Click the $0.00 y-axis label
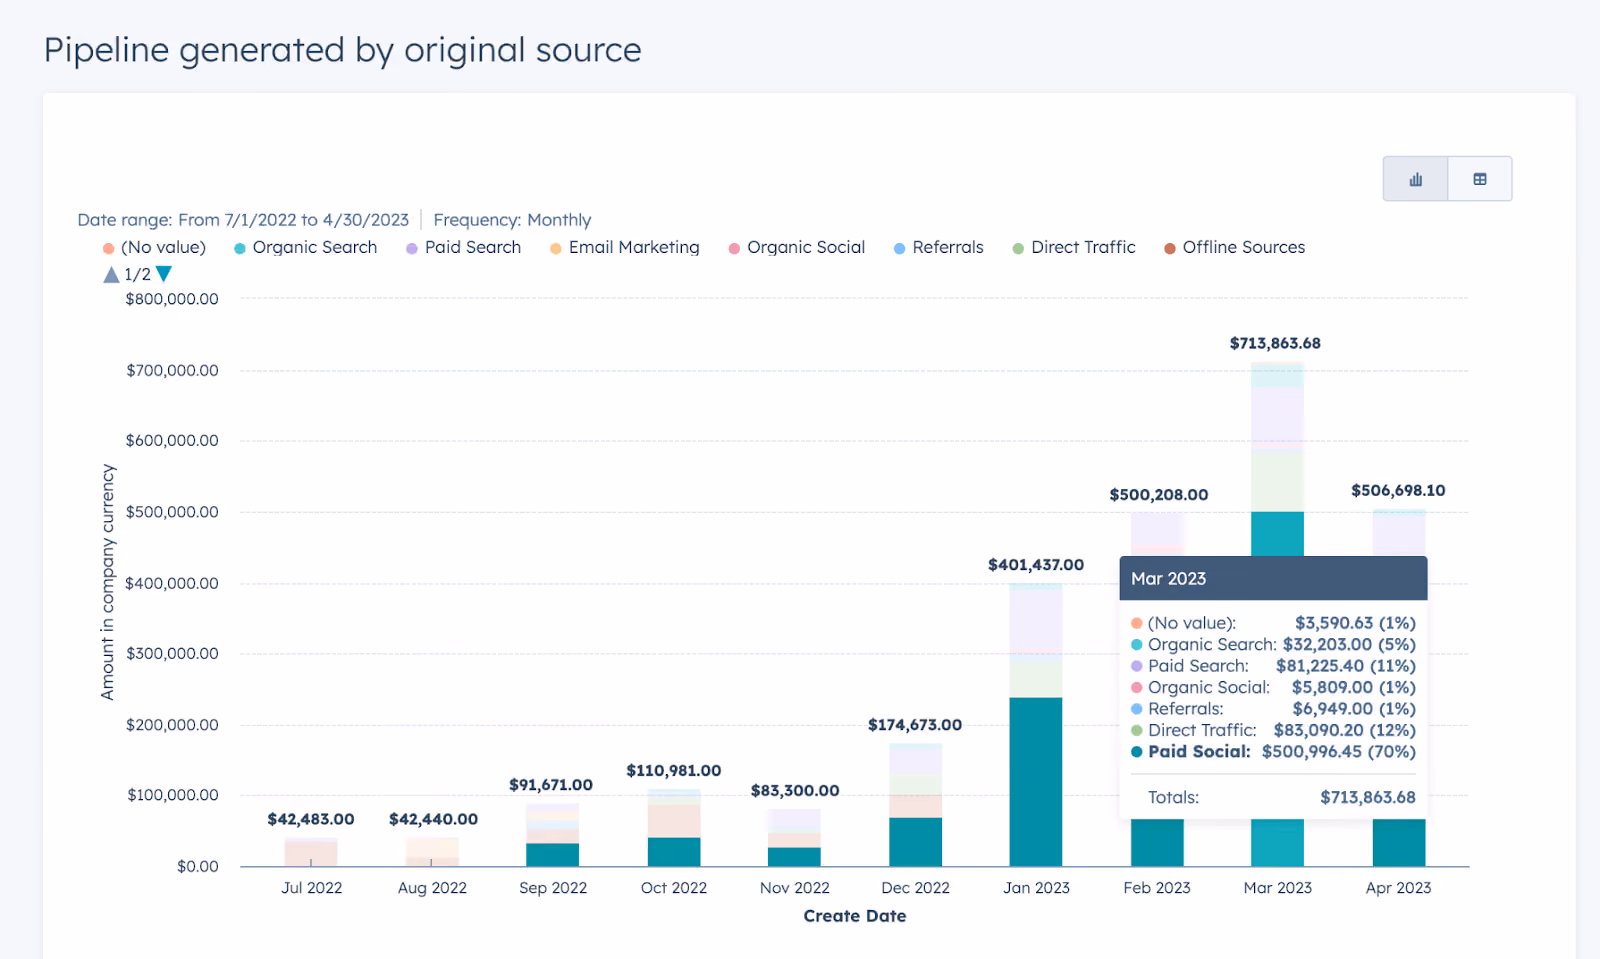This screenshot has width=1600, height=959. pos(198,867)
